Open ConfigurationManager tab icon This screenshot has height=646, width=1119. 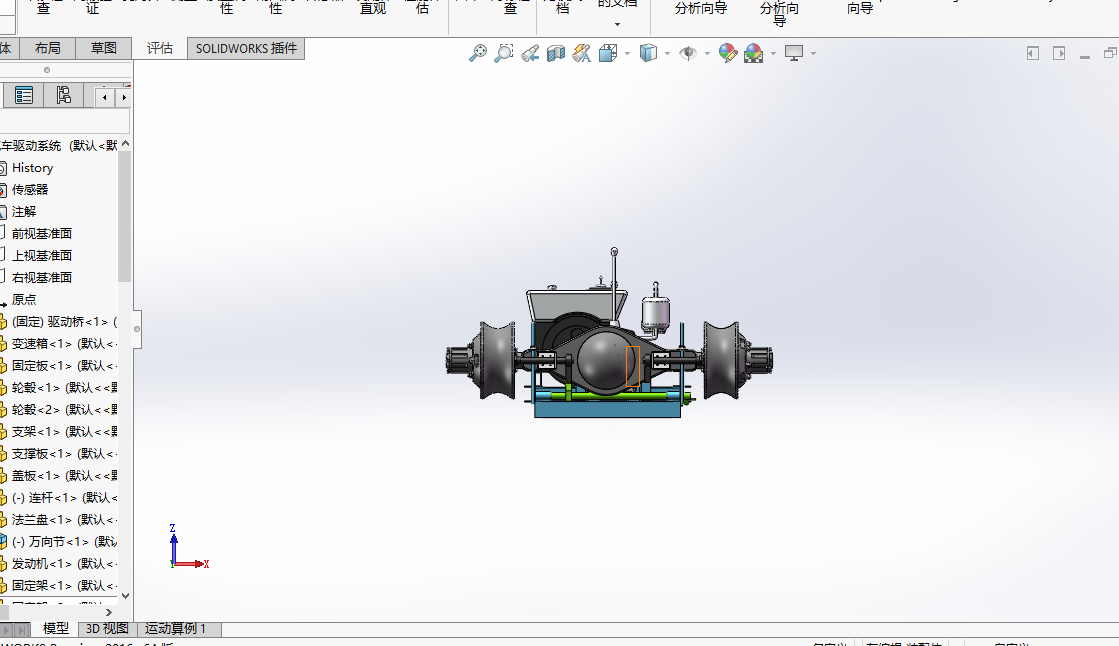[64, 95]
